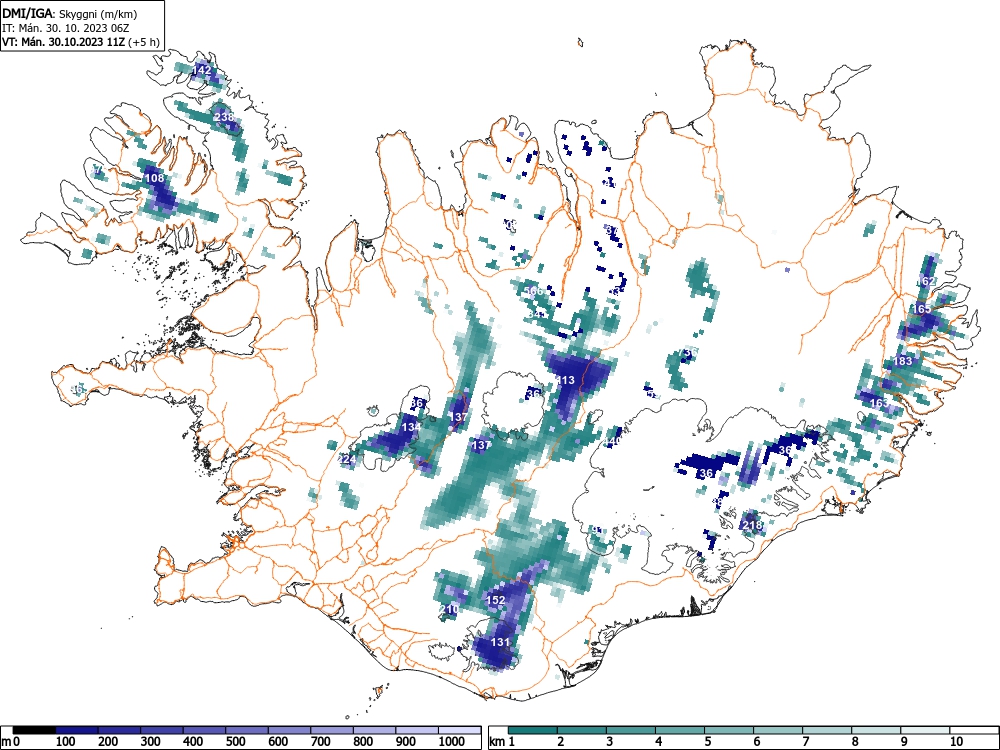This screenshot has height=750, width=1000.
Task: Click the map value label '142'
Action: (202, 70)
